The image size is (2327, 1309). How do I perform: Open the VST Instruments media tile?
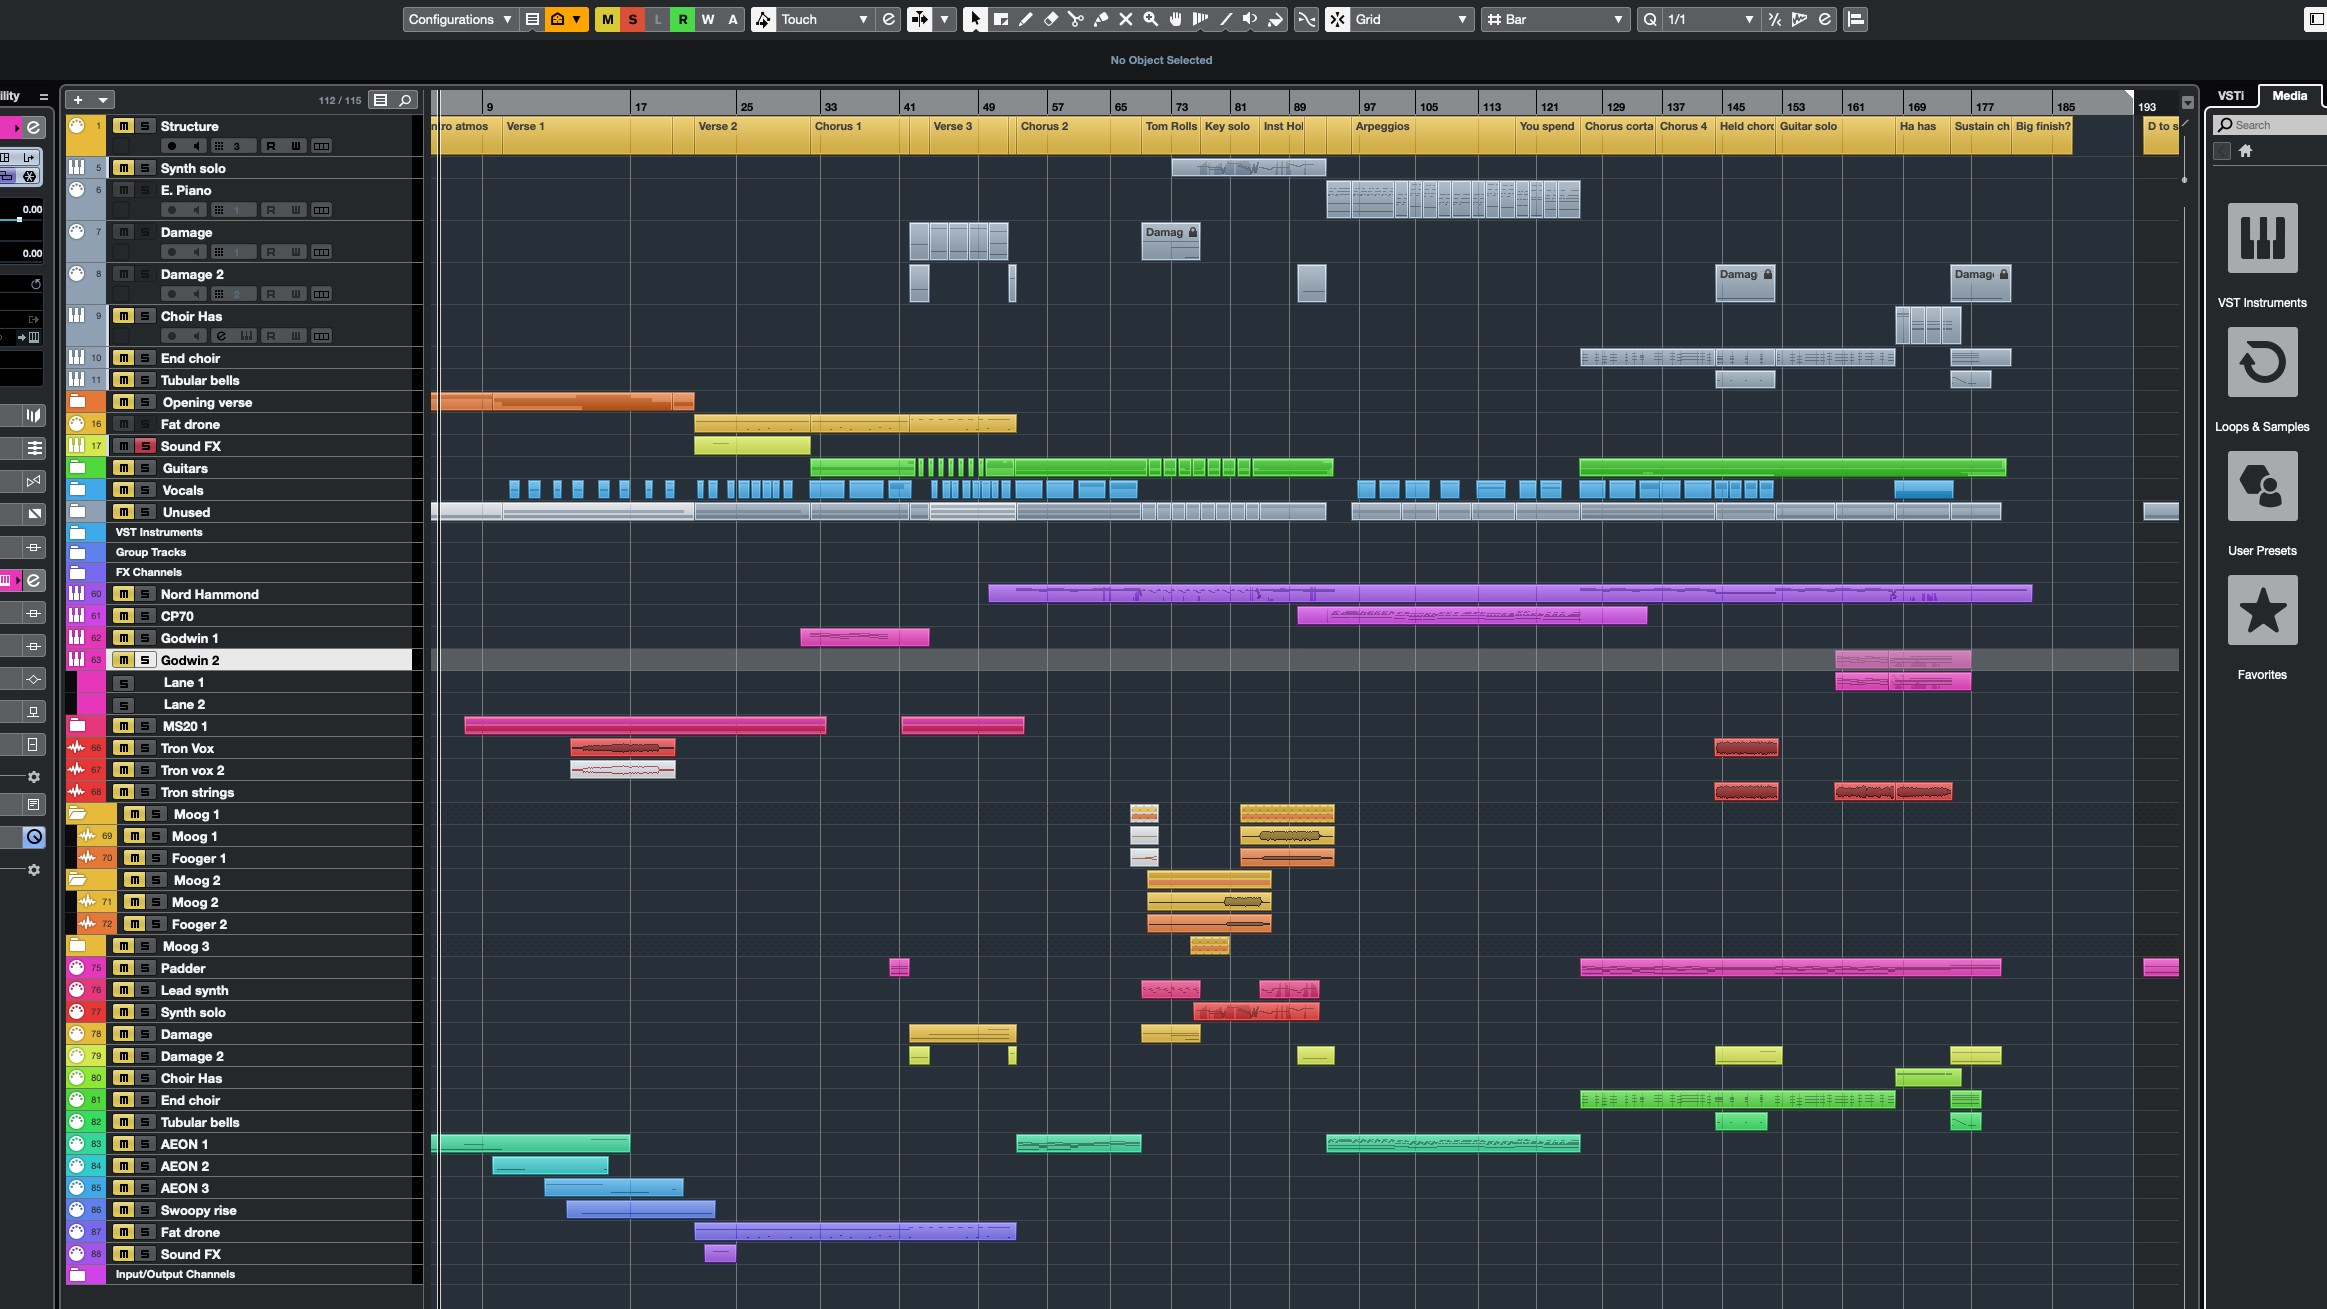(x=2261, y=238)
